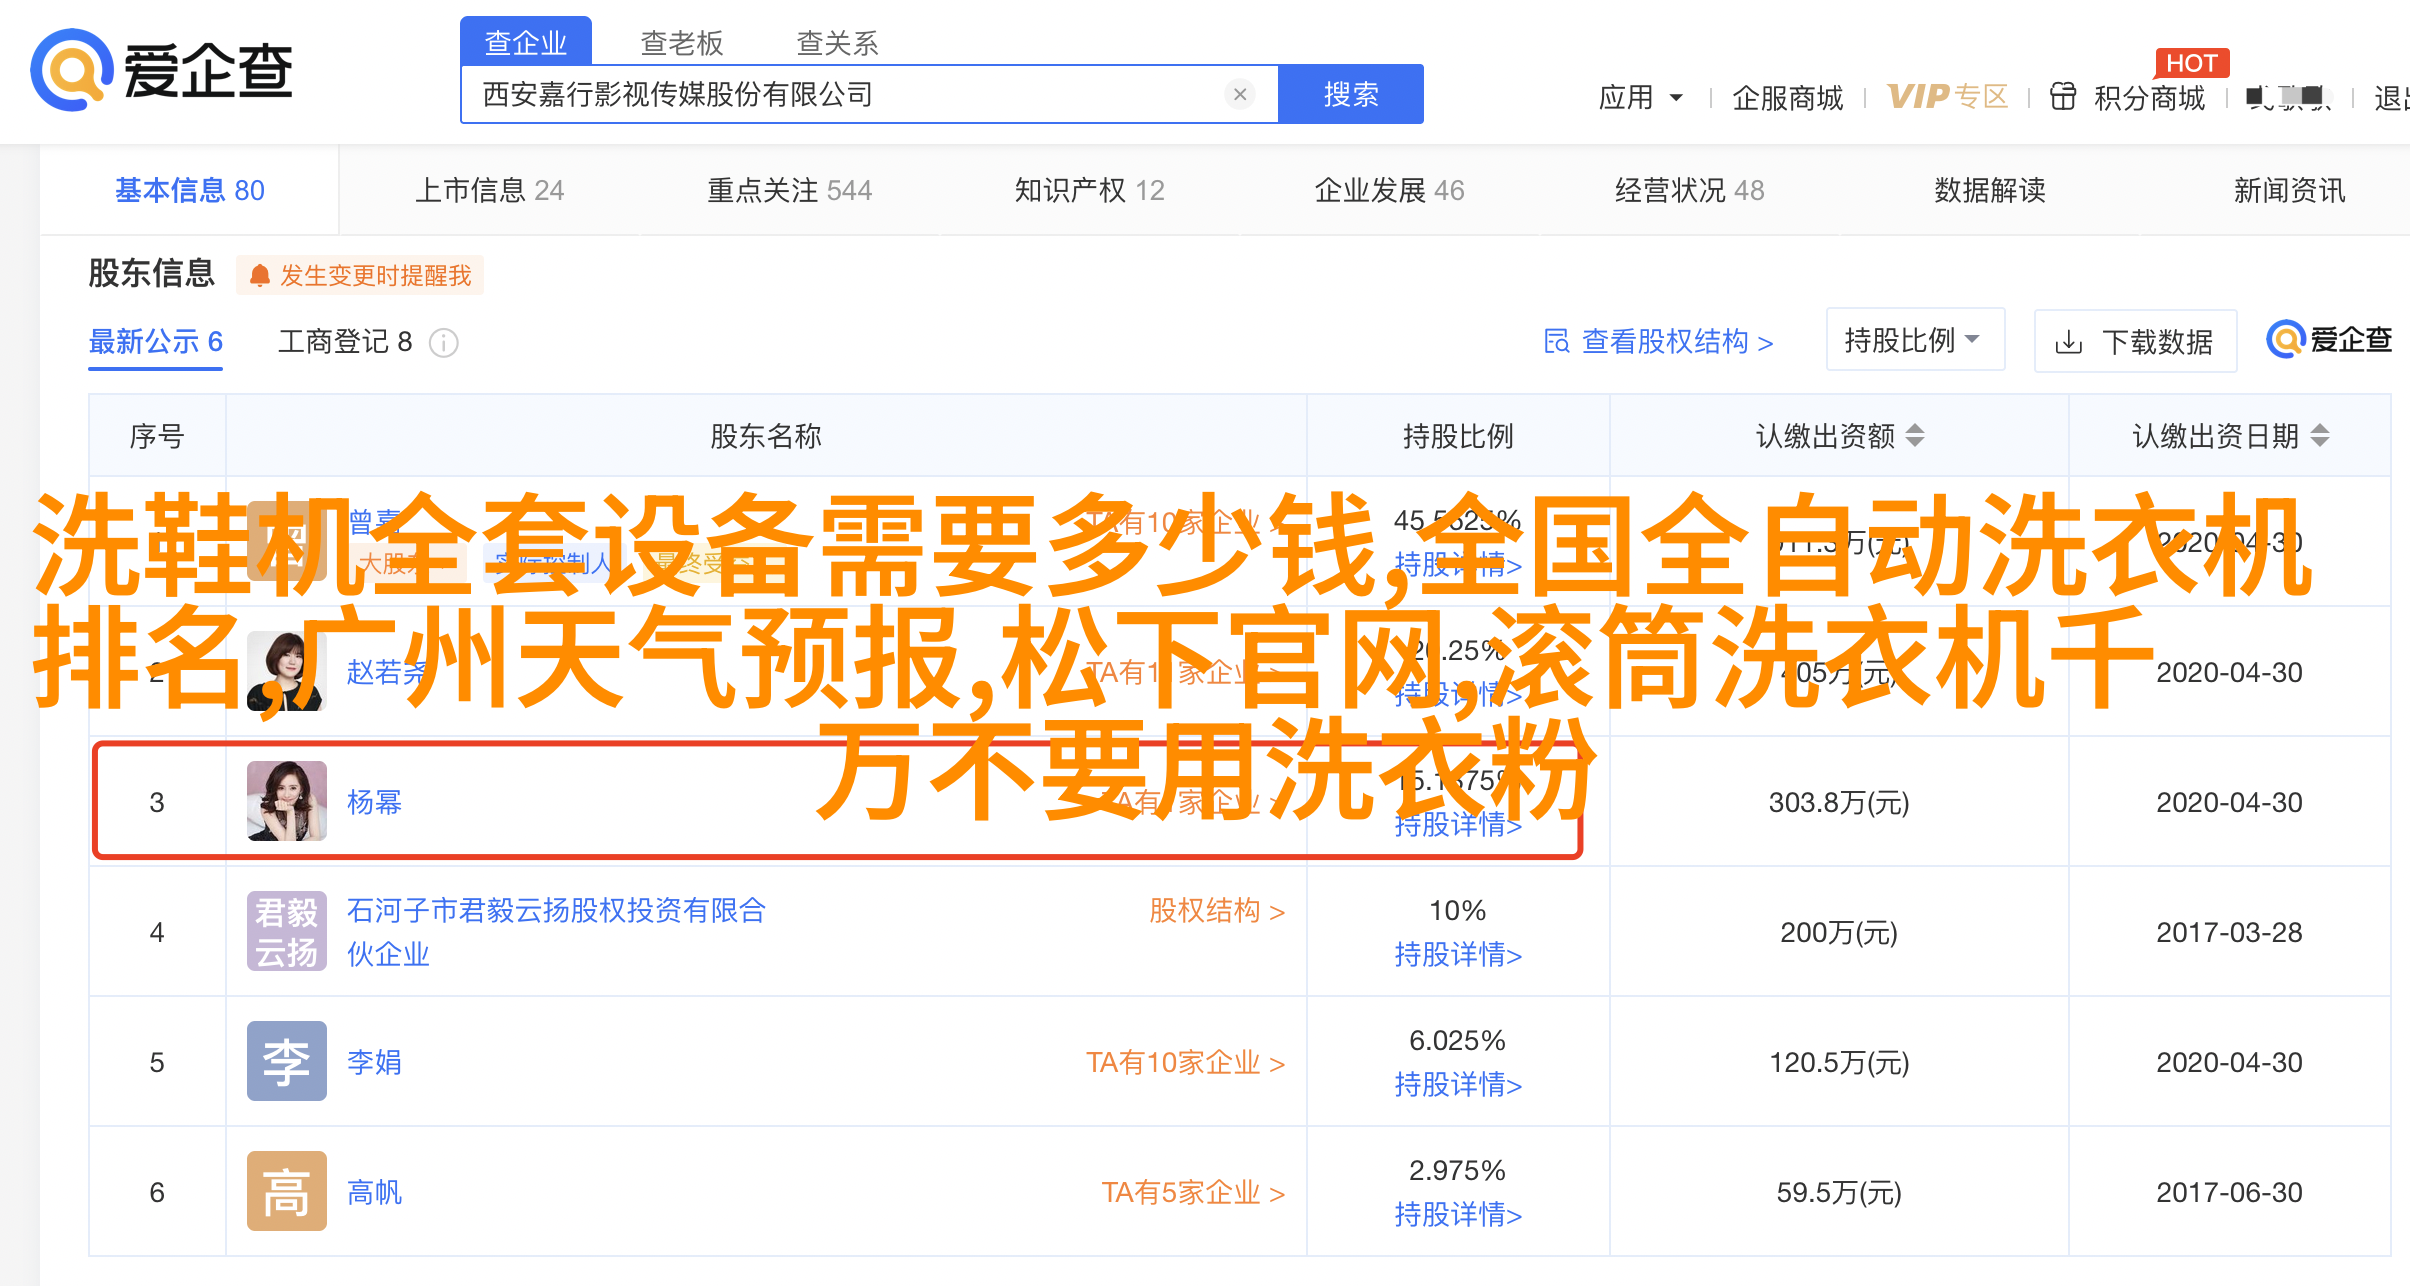
Task: Click date 2017-03-28 cell
Action: click(2229, 932)
